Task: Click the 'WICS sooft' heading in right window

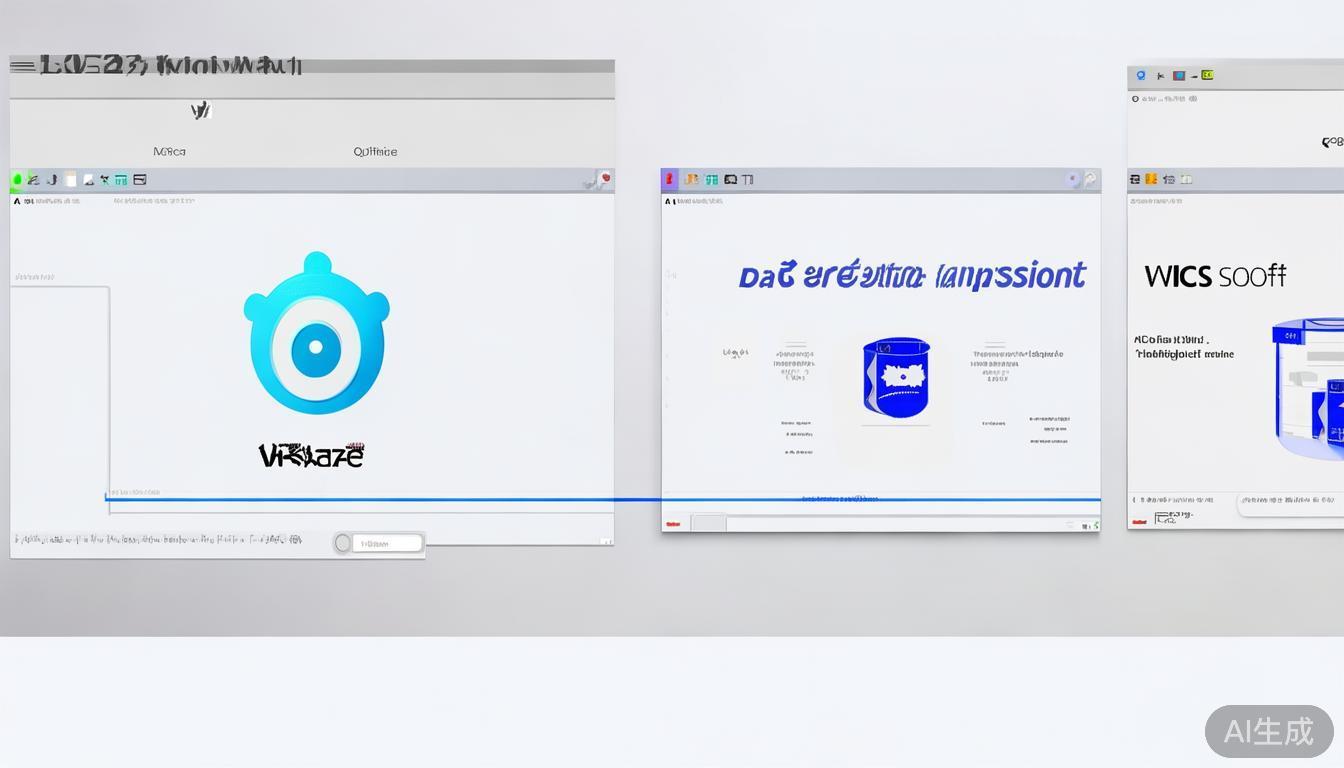Action: pos(1215,276)
